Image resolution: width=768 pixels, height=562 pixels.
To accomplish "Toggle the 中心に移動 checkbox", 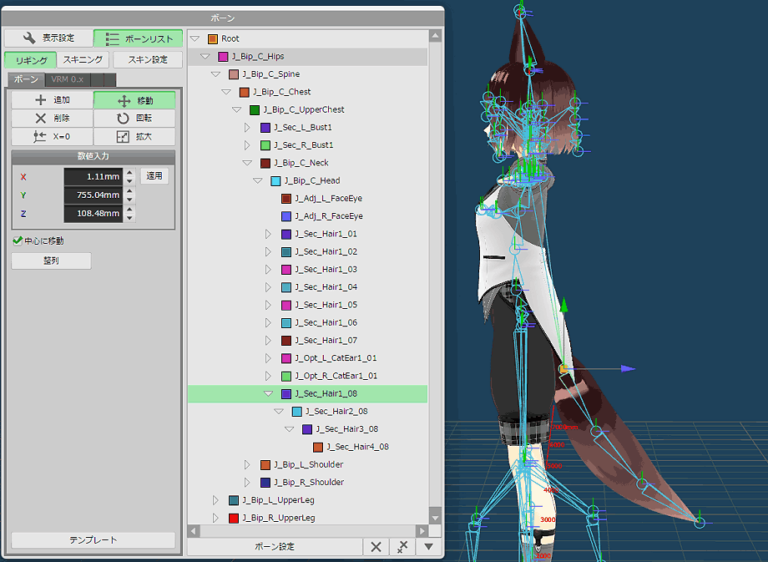I will pos(17,241).
